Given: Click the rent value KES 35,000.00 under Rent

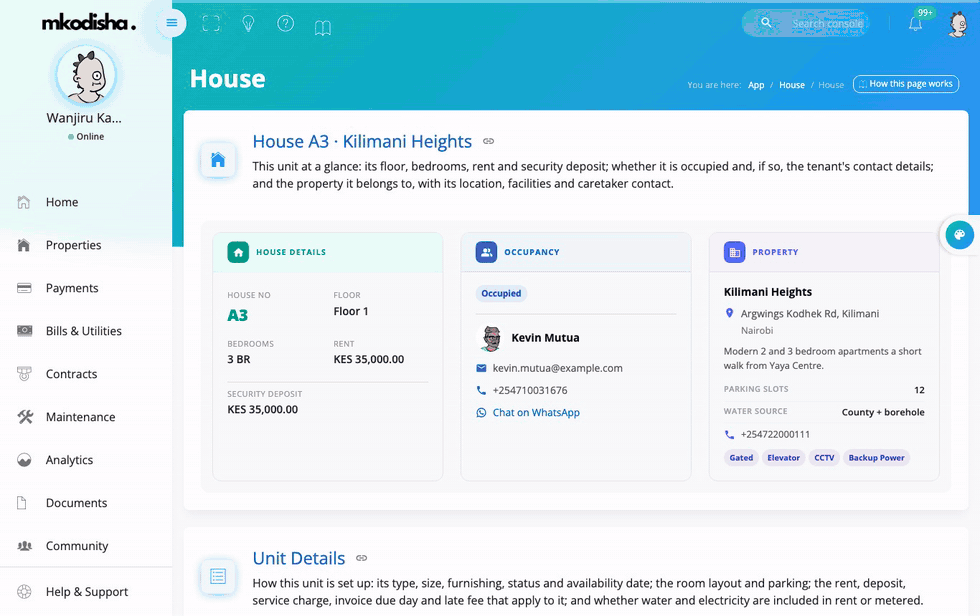Looking at the screenshot, I should pyautogui.click(x=369, y=359).
